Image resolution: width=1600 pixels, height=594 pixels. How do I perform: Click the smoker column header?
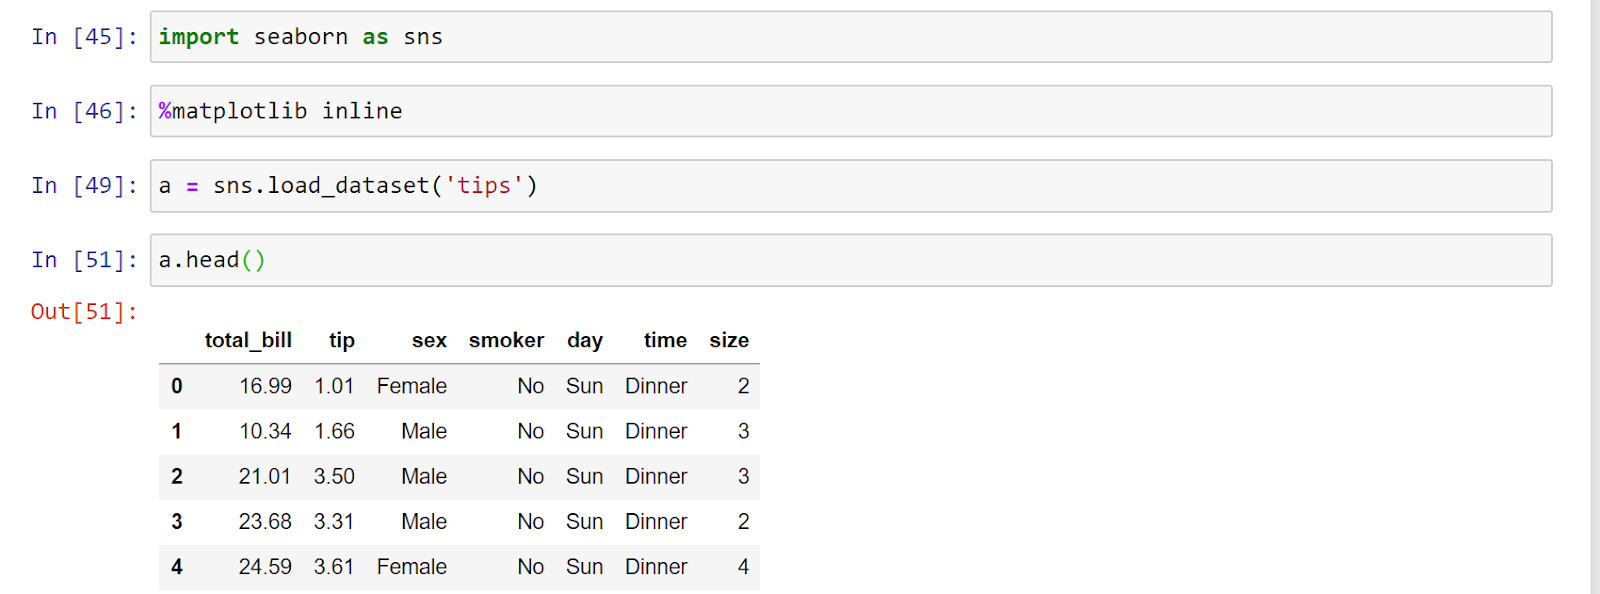point(506,341)
